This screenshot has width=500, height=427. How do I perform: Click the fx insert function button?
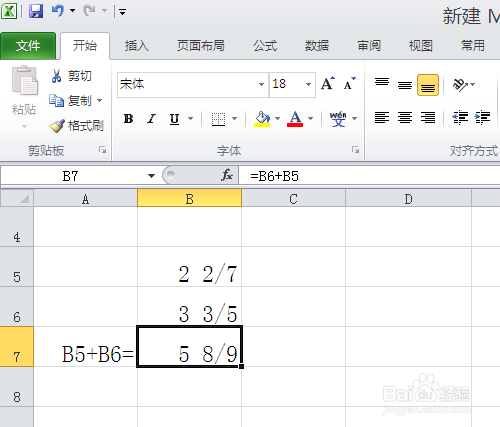(227, 175)
